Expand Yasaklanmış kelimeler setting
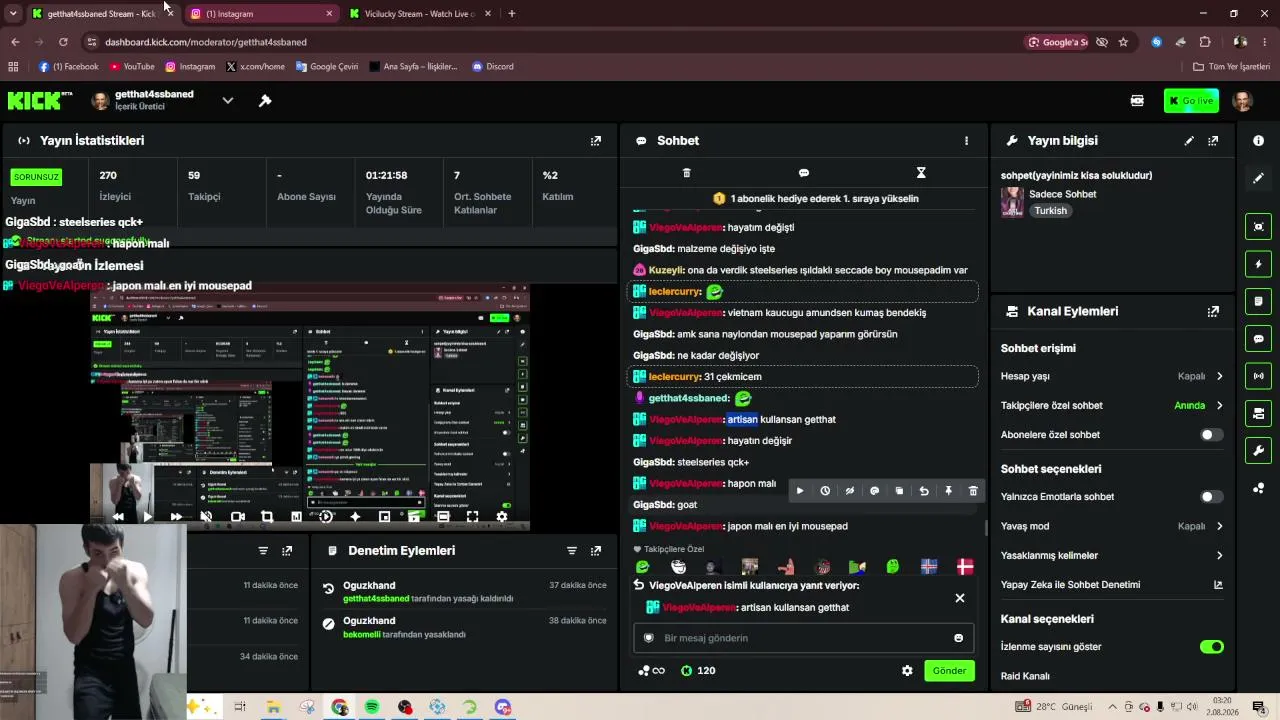Image resolution: width=1280 pixels, height=720 pixels. pos(1219,556)
